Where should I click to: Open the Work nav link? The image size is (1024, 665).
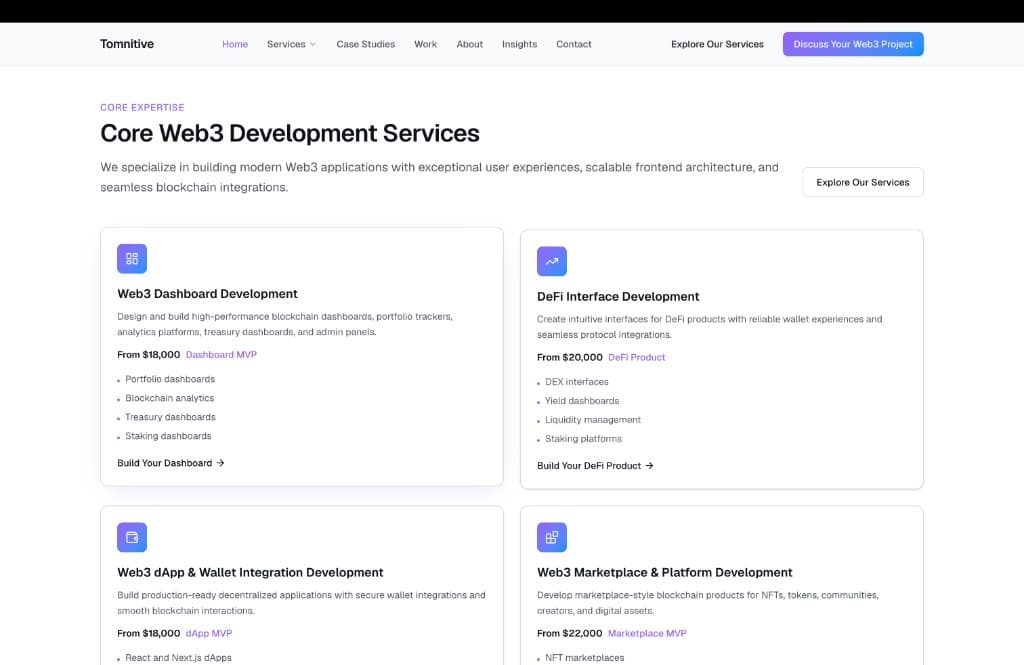coord(425,44)
